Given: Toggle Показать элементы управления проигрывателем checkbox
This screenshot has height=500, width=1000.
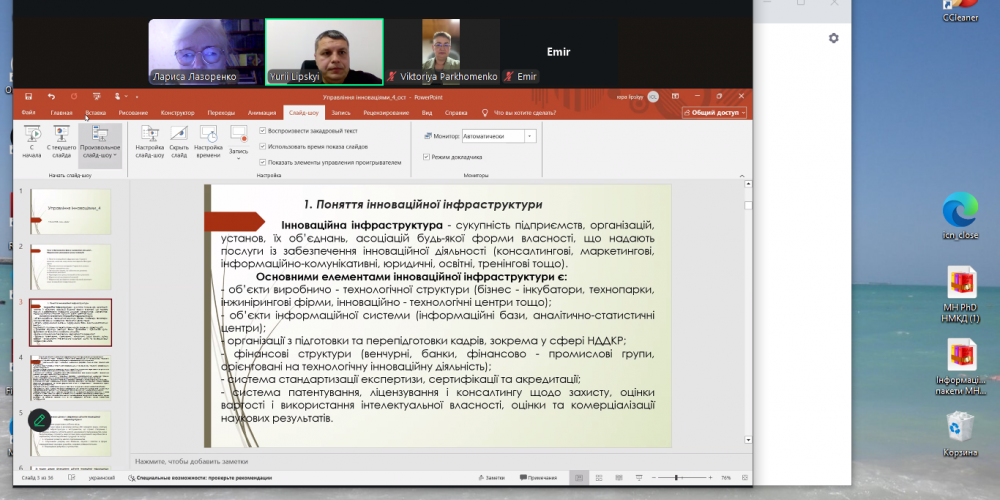Looking at the screenshot, I should tap(263, 163).
